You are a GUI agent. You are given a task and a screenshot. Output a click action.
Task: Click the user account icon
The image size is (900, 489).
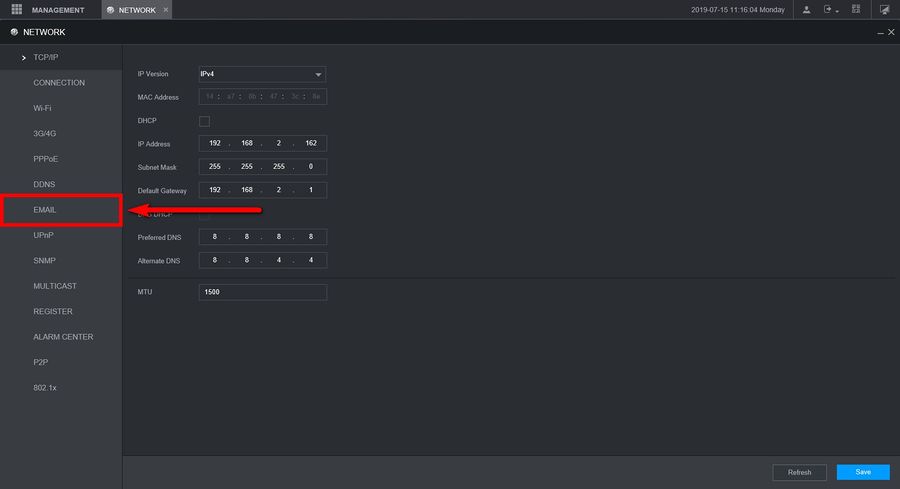pos(806,10)
